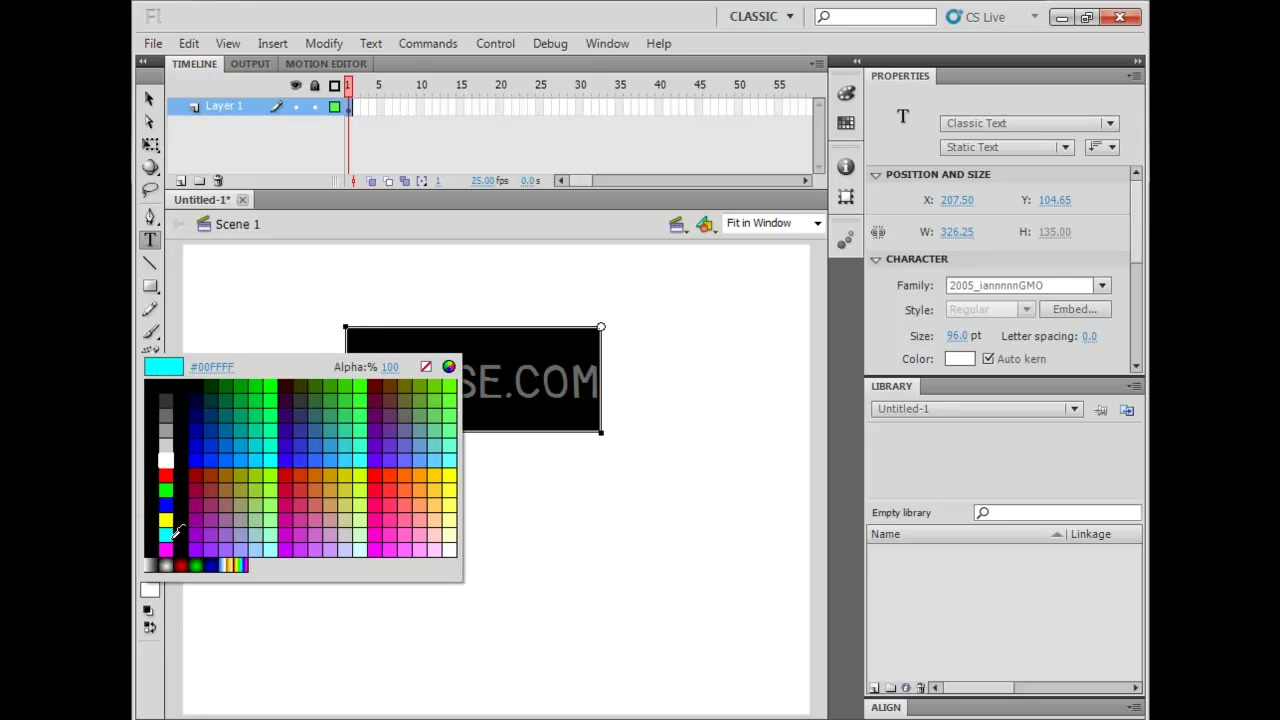Click the library search input field
The width and height of the screenshot is (1280, 720).
point(1058,513)
